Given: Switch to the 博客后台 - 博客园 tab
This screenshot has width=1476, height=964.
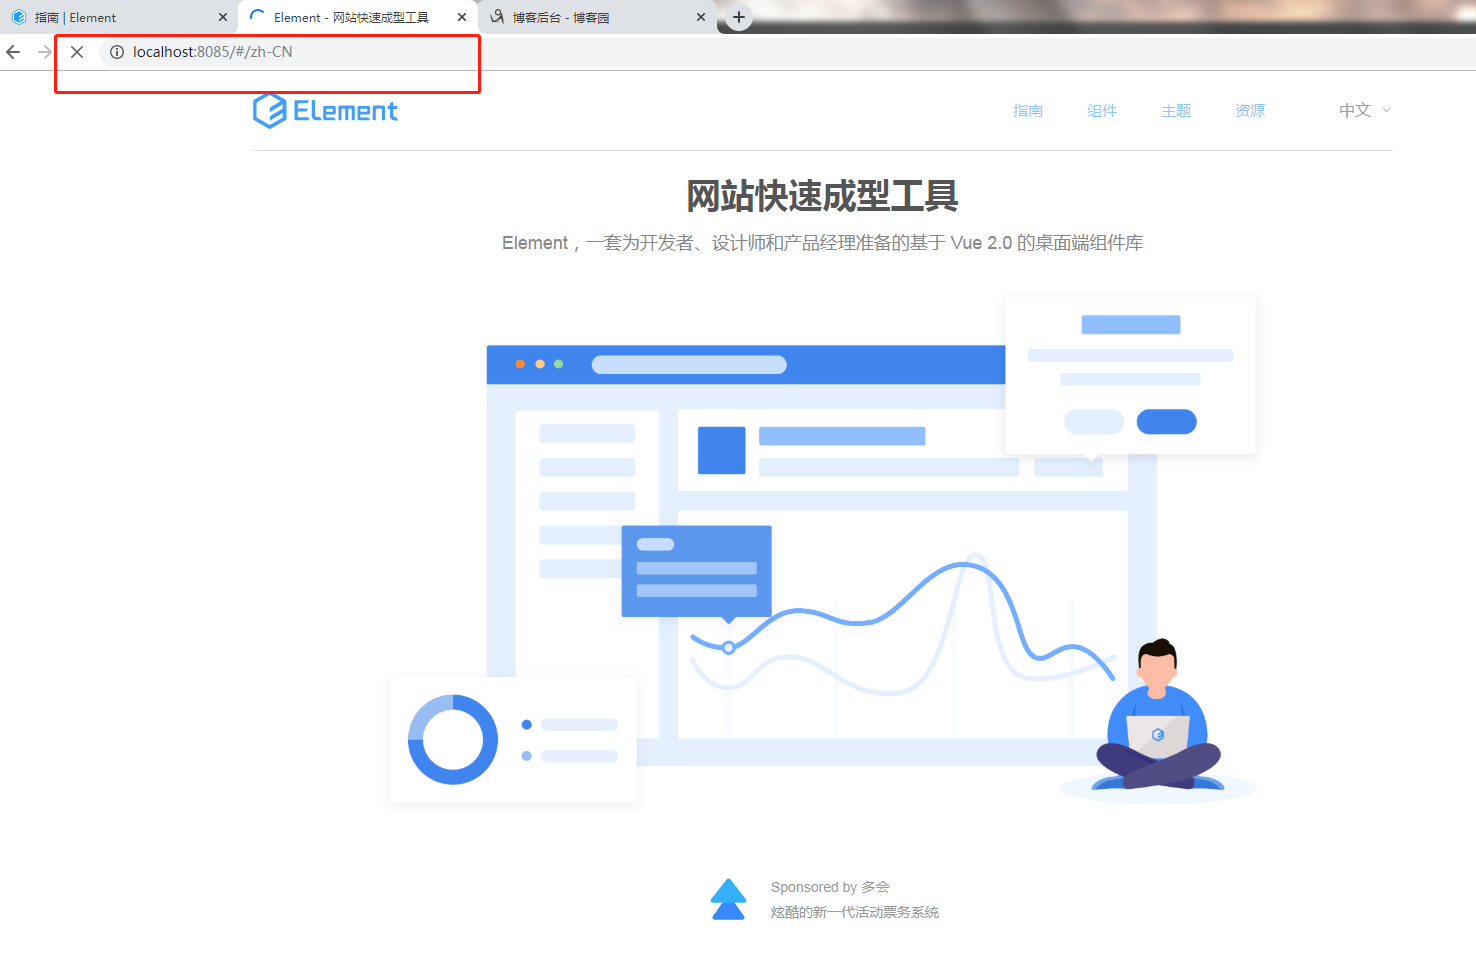Looking at the screenshot, I should pyautogui.click(x=597, y=17).
